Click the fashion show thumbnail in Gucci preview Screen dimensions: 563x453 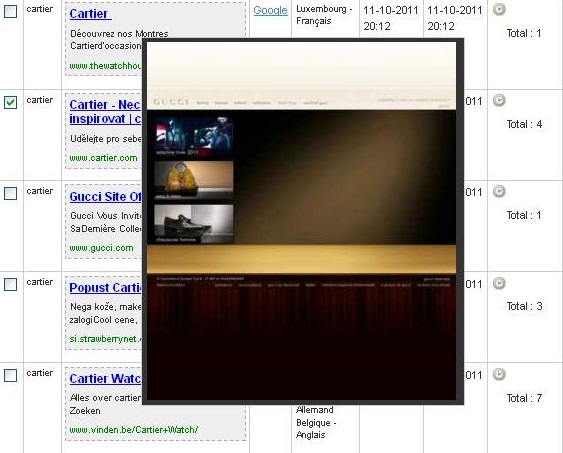tap(194, 137)
